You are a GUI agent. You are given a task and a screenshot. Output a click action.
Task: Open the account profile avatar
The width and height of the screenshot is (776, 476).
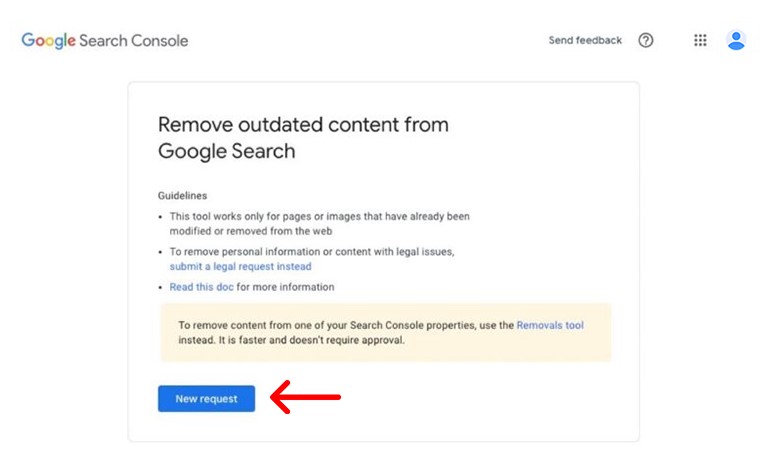coord(736,40)
